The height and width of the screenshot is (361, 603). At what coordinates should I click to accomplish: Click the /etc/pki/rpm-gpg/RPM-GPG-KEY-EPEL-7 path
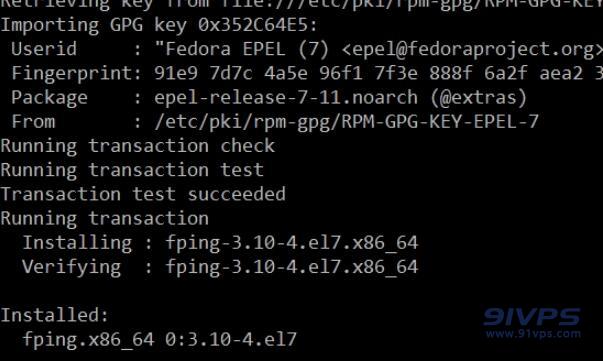pyautogui.click(x=346, y=122)
